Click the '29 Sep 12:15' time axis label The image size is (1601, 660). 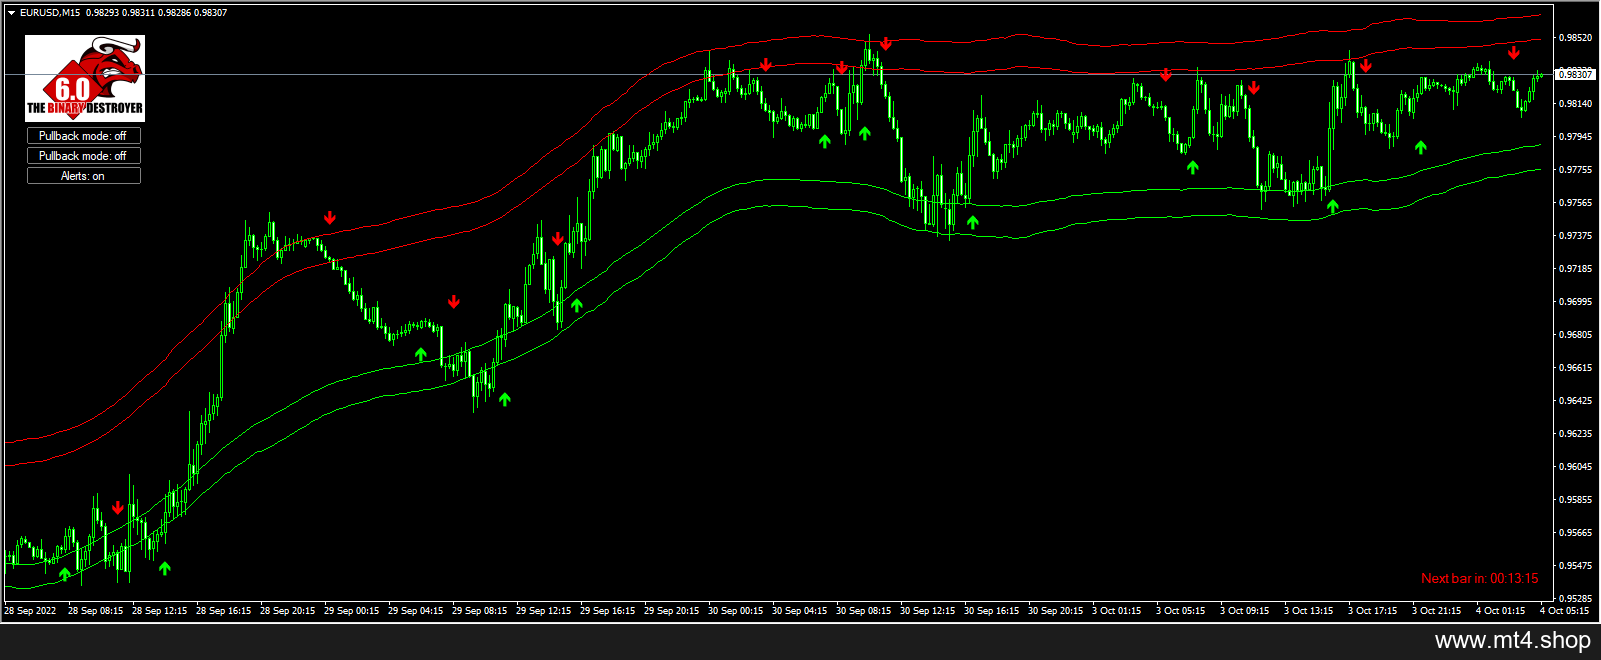[x=543, y=611]
